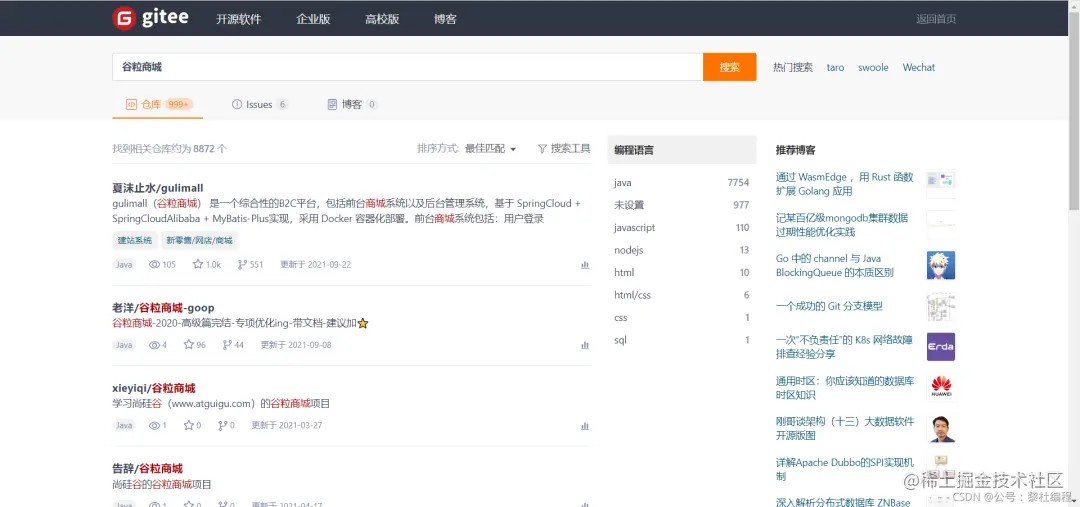Select hot search term Wechat
This screenshot has height=507, width=1080.
pyautogui.click(x=919, y=68)
